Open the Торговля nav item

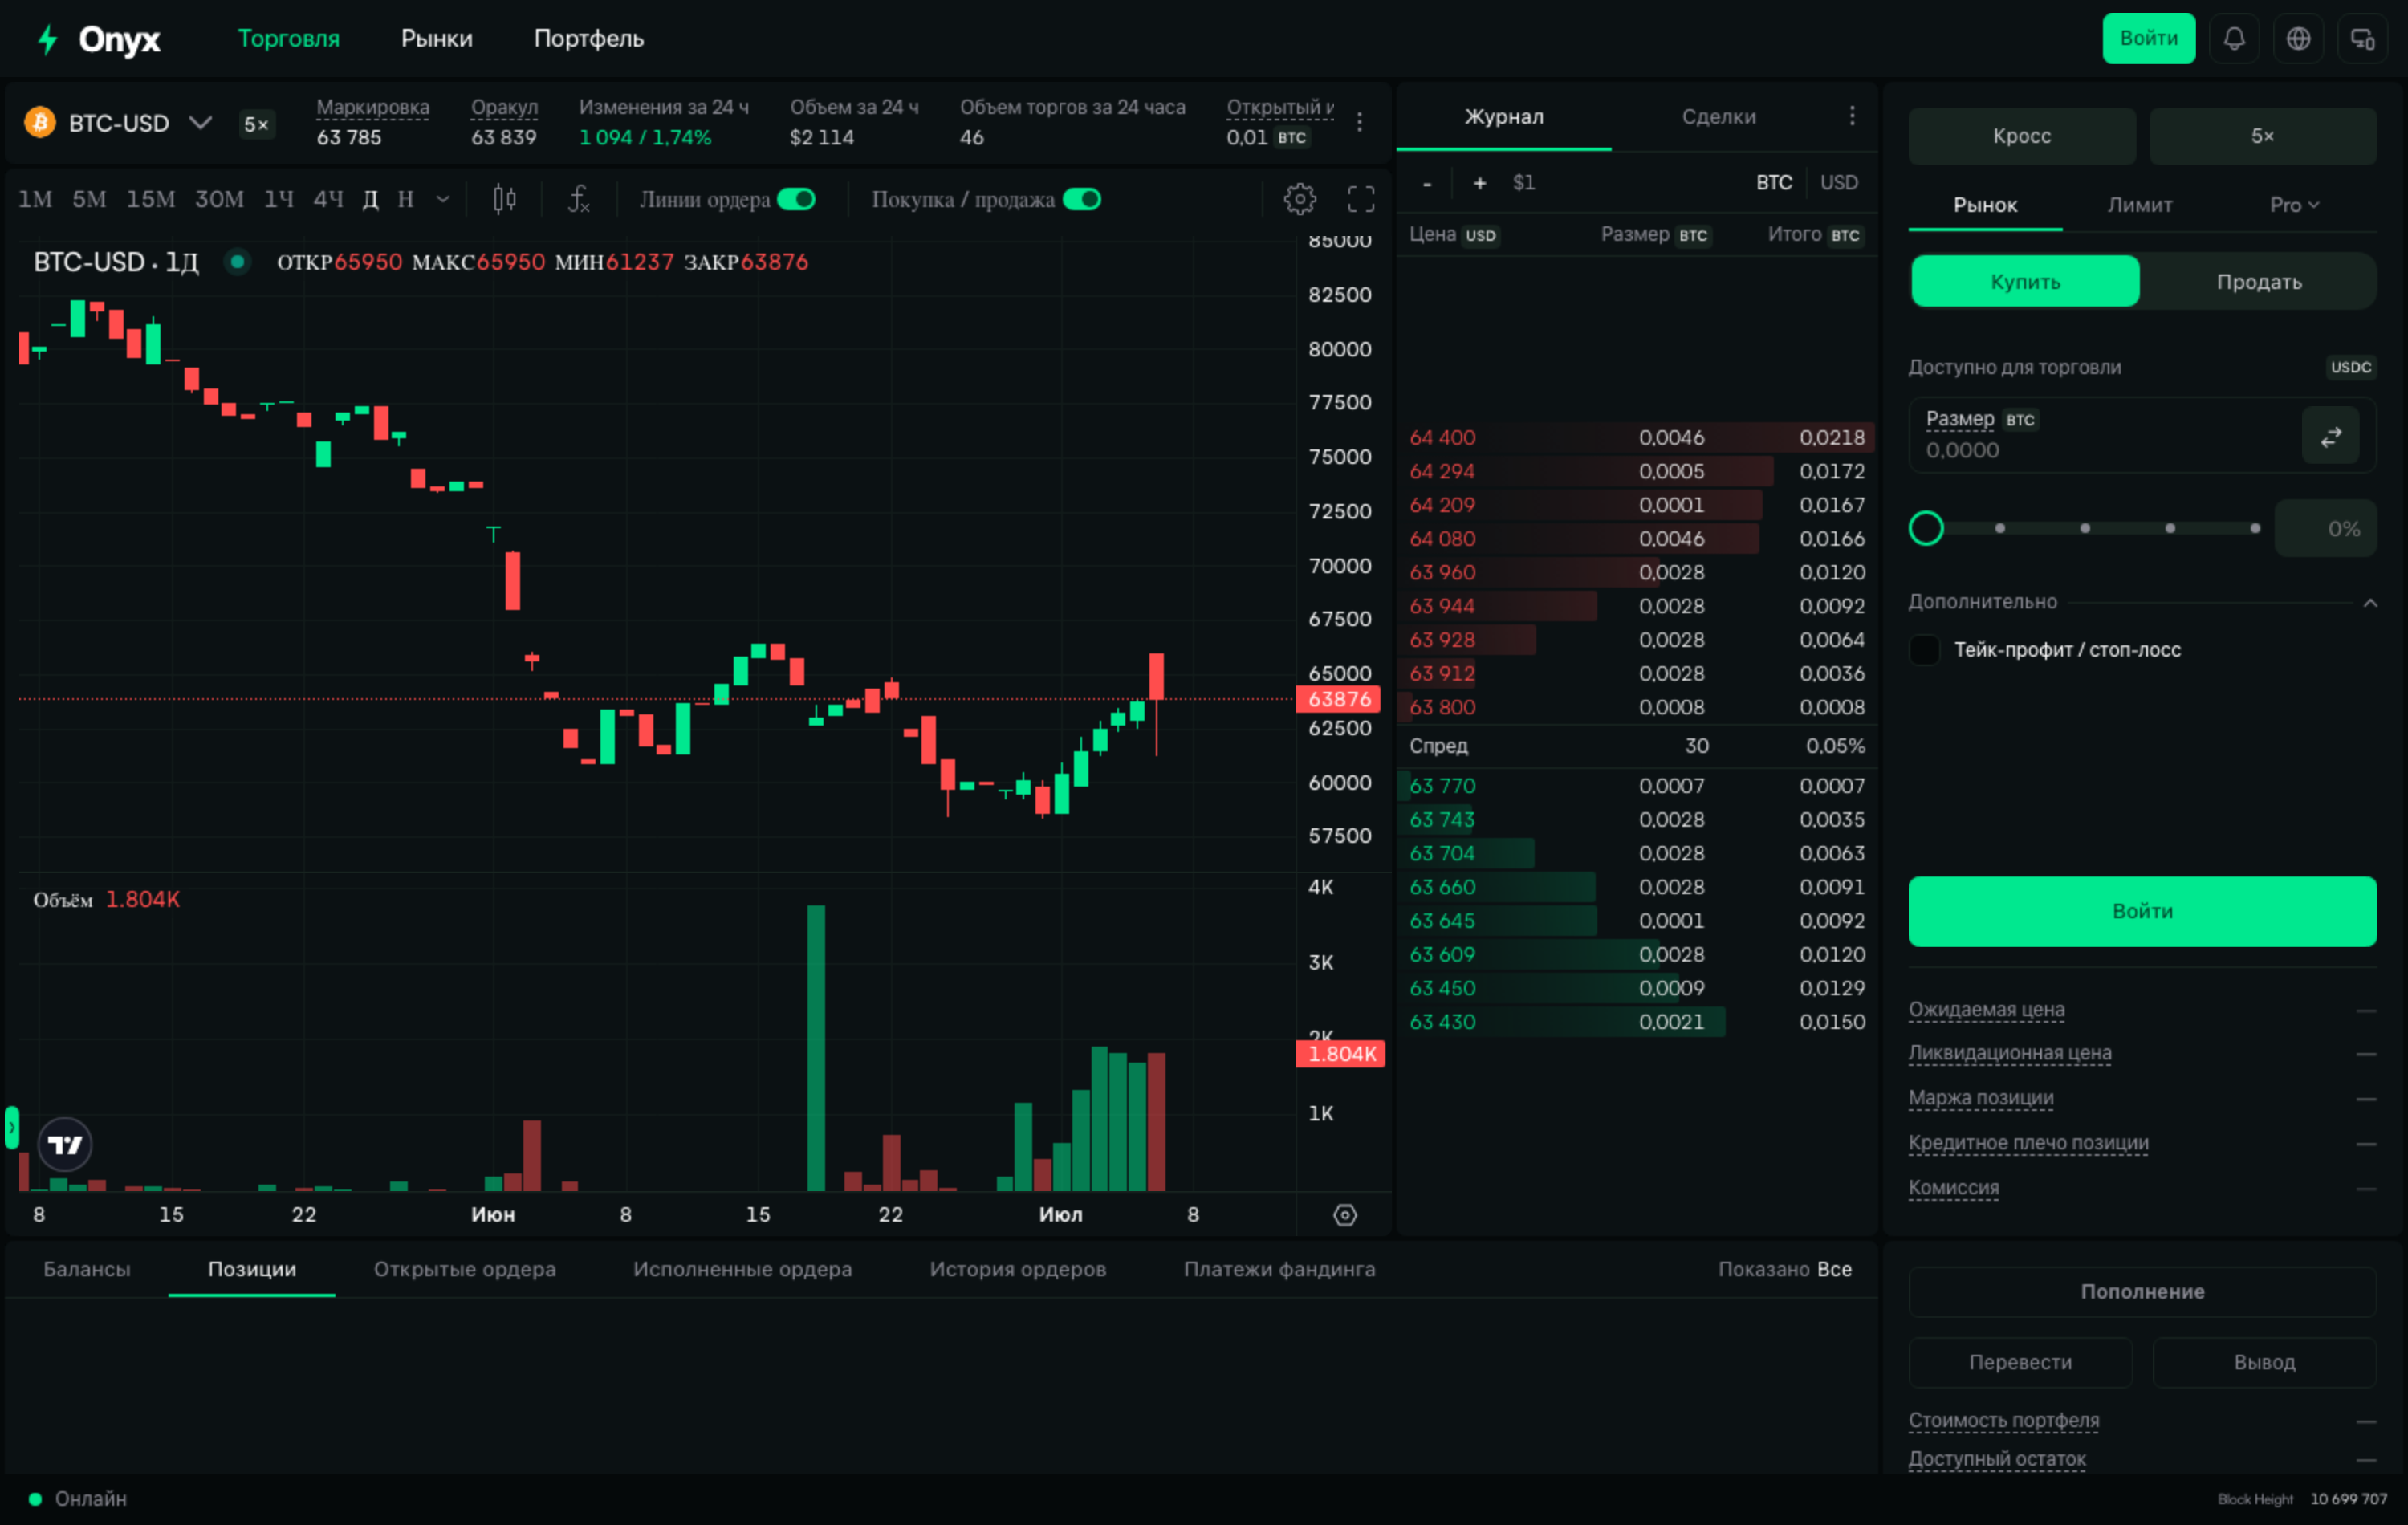(288, 39)
